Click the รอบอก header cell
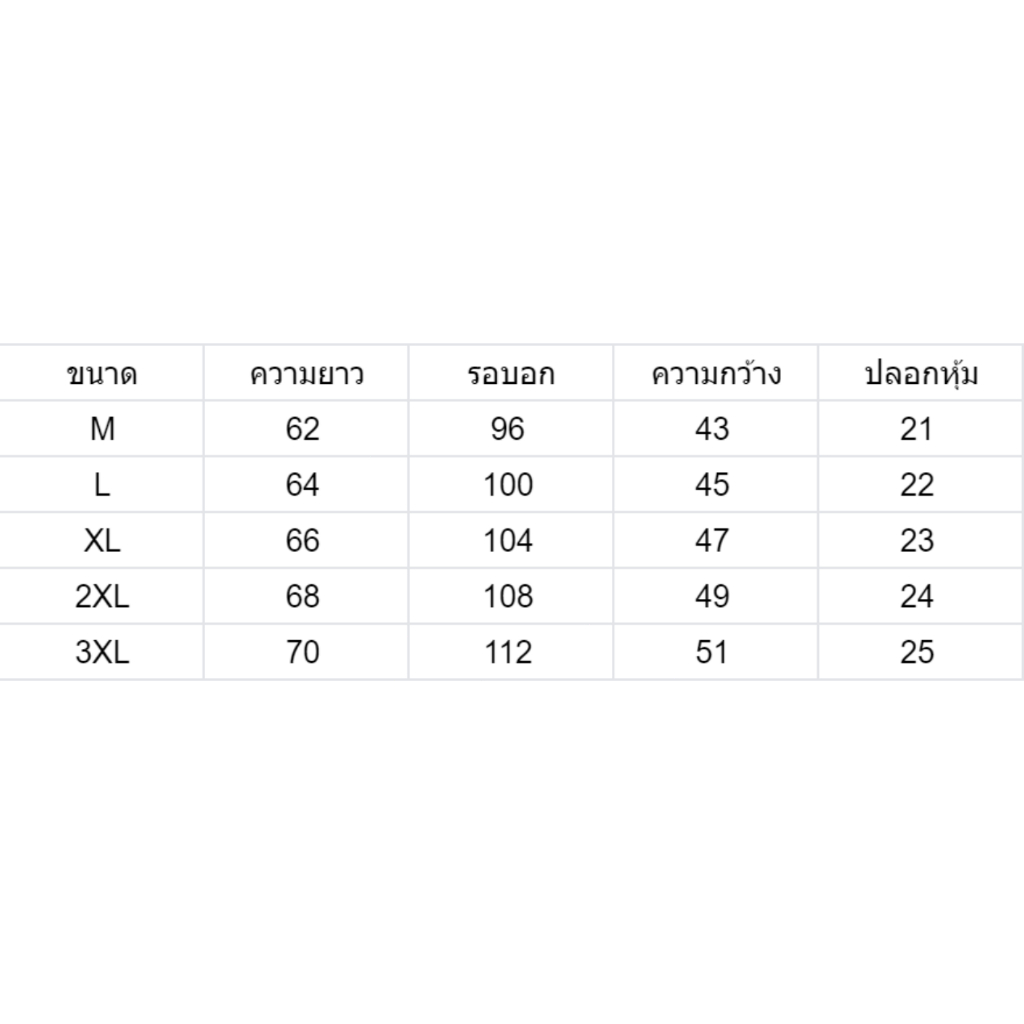 tap(511, 373)
